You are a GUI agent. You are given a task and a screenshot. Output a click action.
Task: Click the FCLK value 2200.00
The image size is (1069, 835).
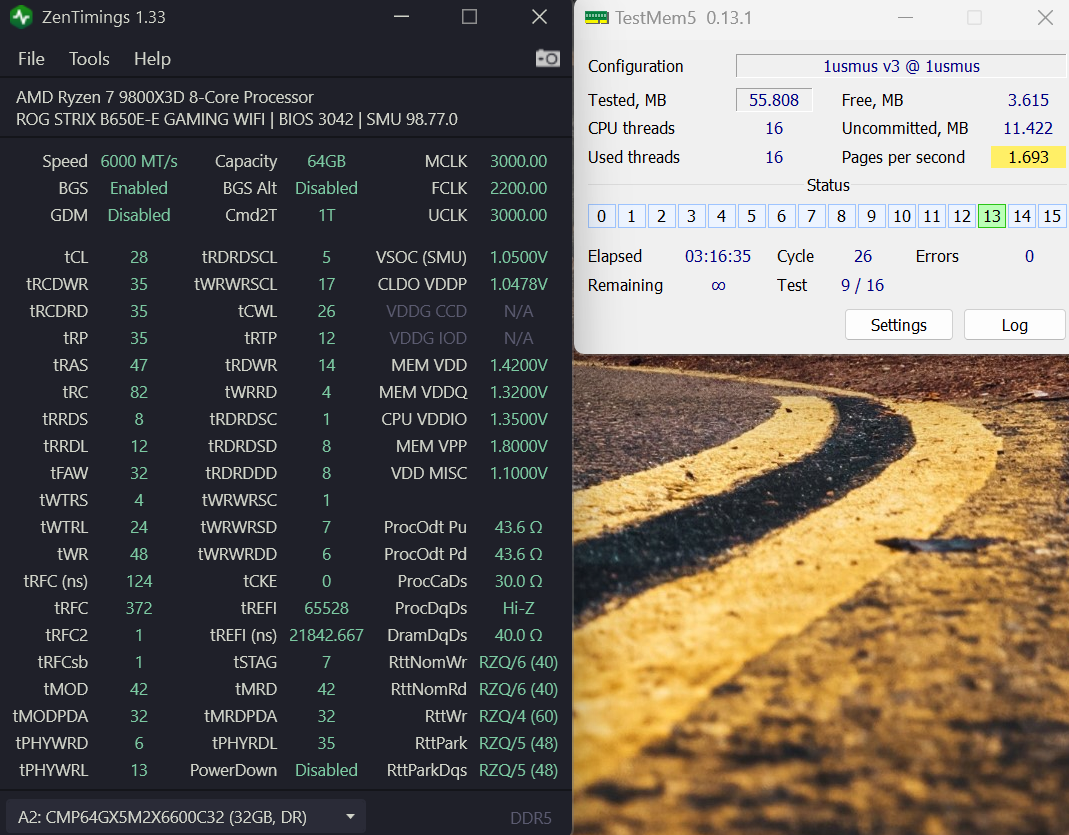pos(518,188)
